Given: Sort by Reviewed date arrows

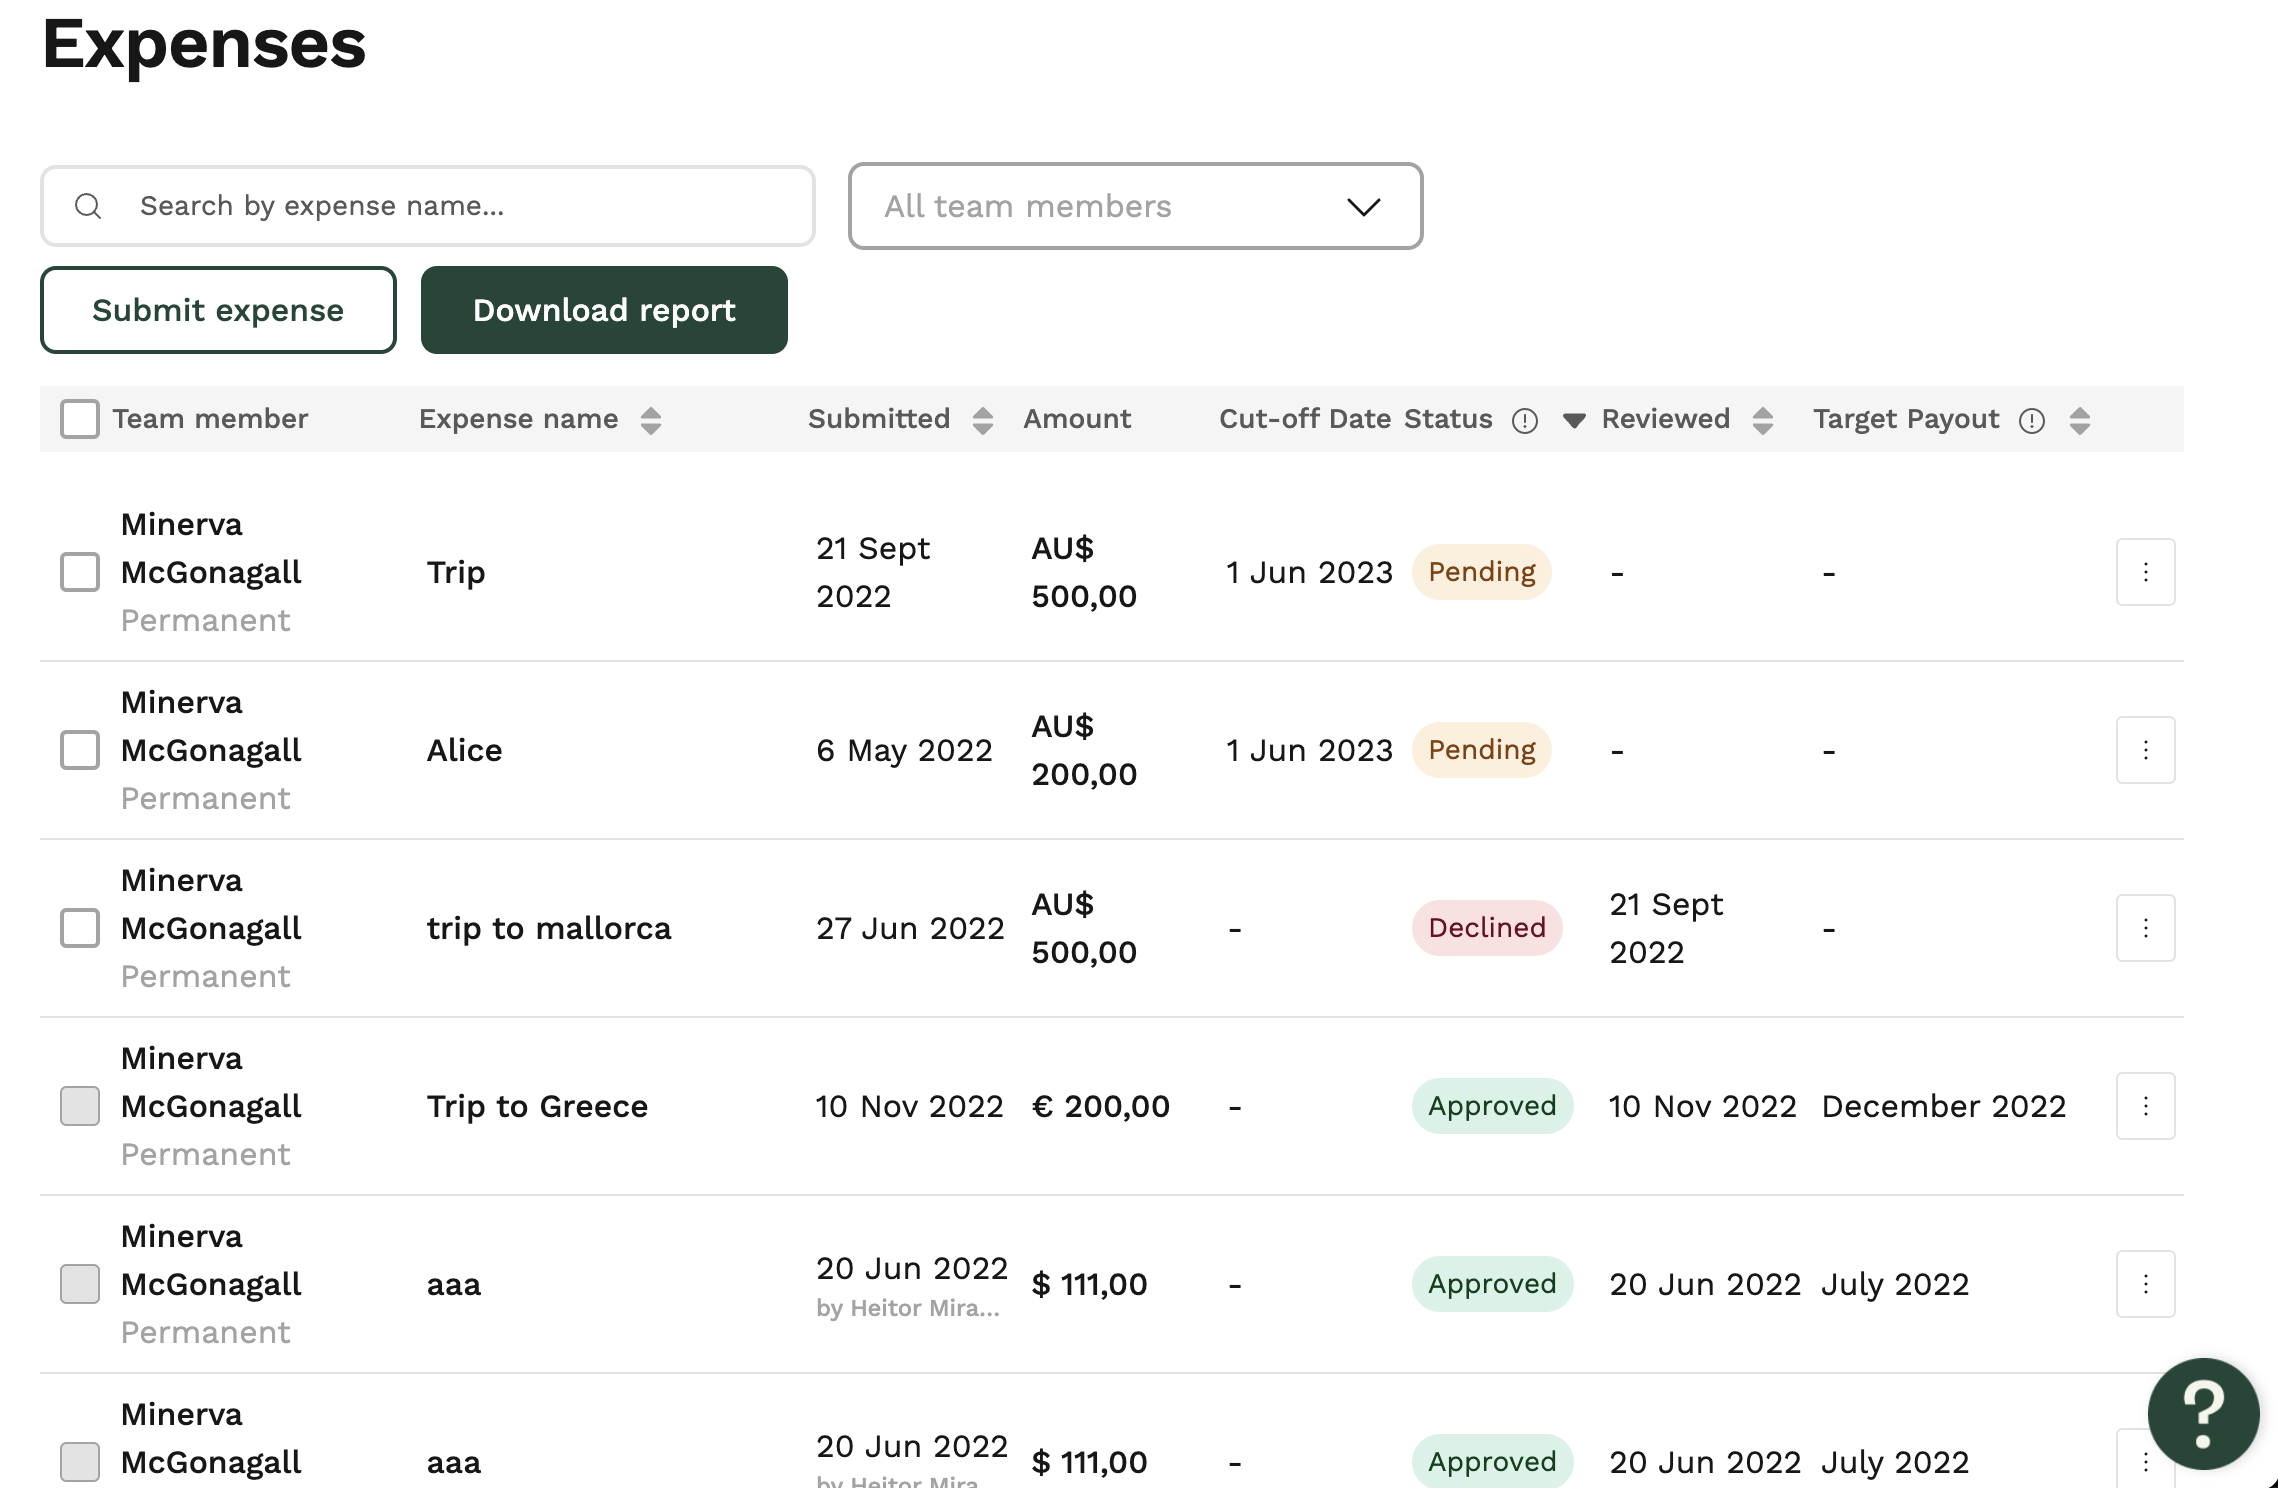Looking at the screenshot, I should click(x=1763, y=421).
